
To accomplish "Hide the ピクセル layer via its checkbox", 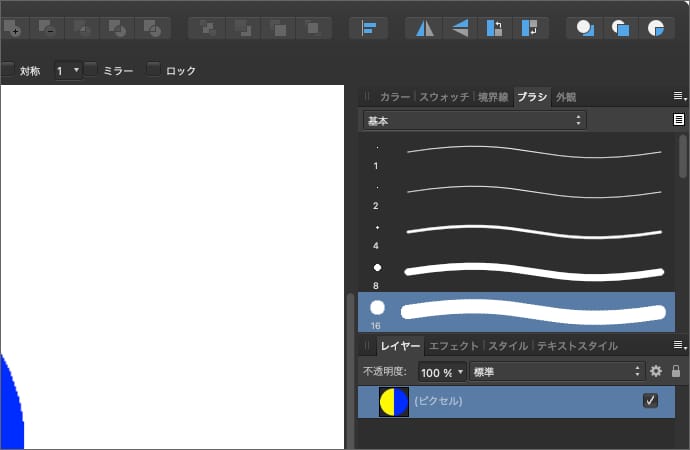I will pyautogui.click(x=651, y=401).
